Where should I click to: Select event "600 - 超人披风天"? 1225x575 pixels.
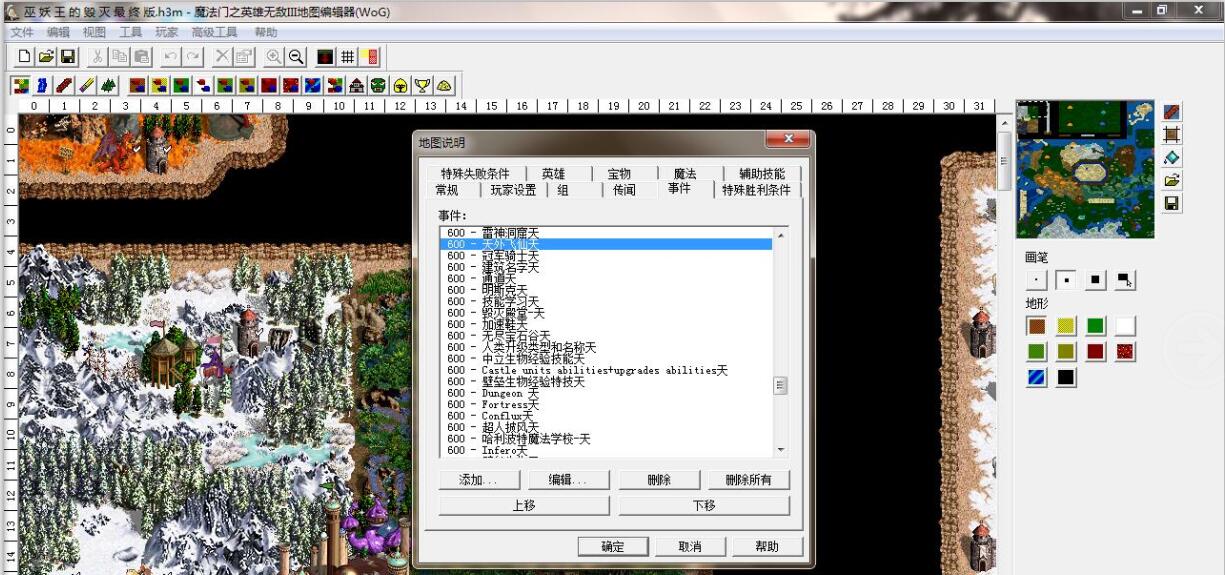click(x=607, y=428)
